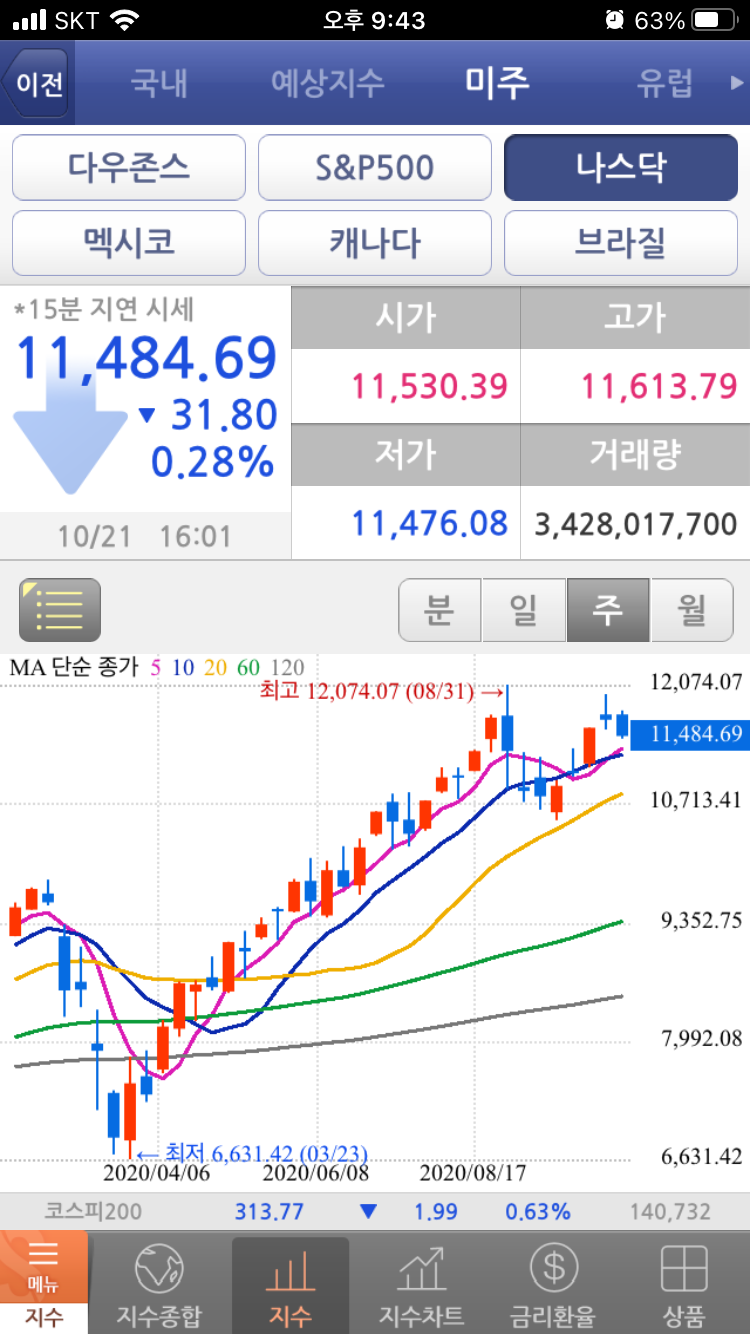Screen dimensions: 750x1334
Task: Tap the ticker value 313.77
Action: pyautogui.click(x=269, y=1212)
